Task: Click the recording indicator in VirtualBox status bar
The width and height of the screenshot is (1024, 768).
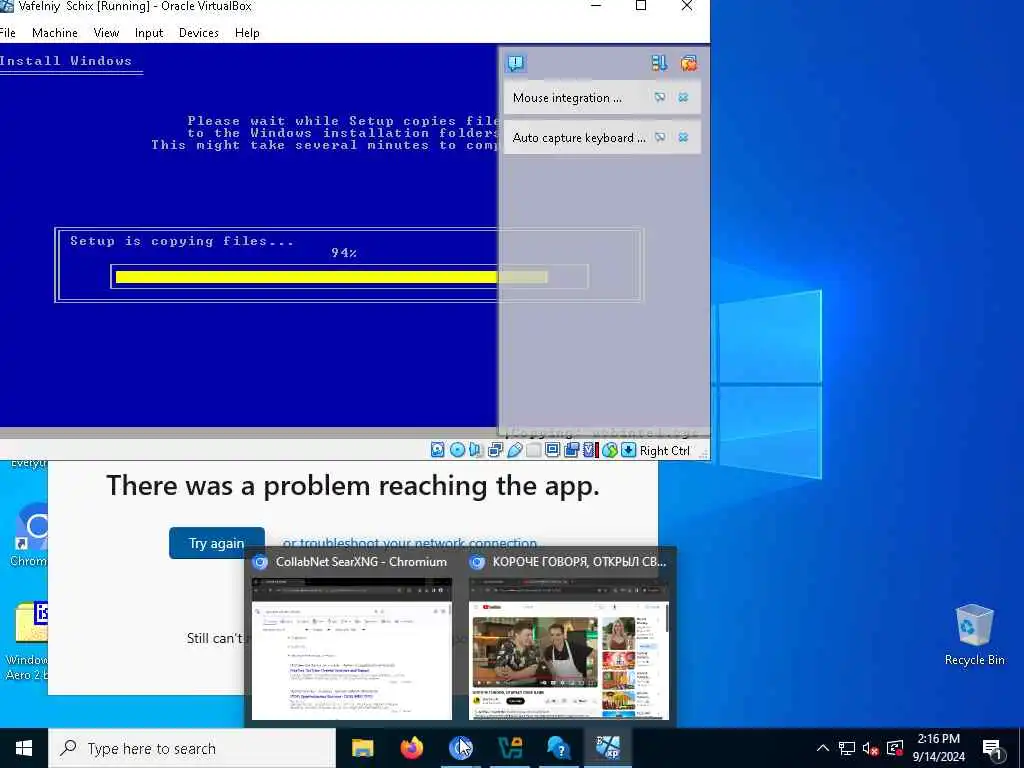Action: (571, 449)
